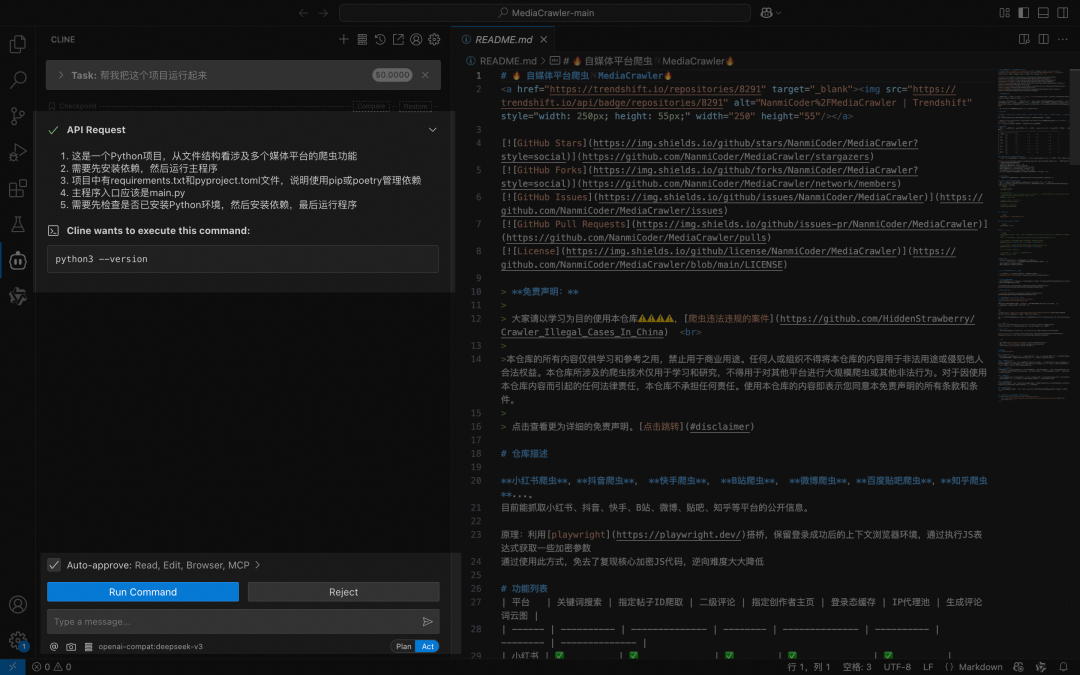The image size is (1080, 675).
Task: Open the Manage gear with badge in activity bar
Action: 18,641
